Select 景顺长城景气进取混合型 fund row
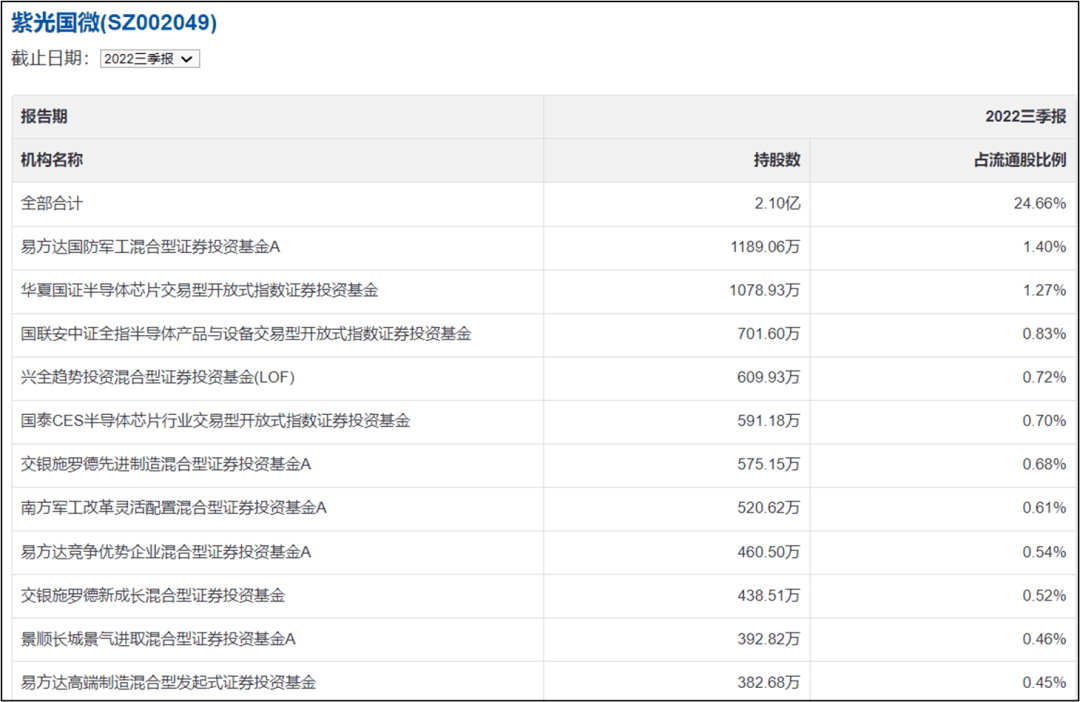1080x702 pixels. [x=159, y=639]
